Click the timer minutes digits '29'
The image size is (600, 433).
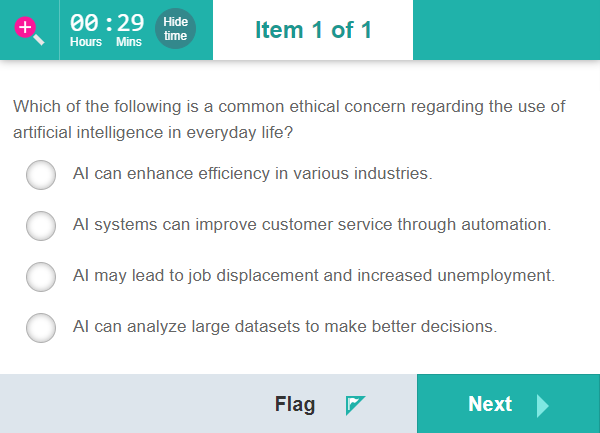pos(130,23)
